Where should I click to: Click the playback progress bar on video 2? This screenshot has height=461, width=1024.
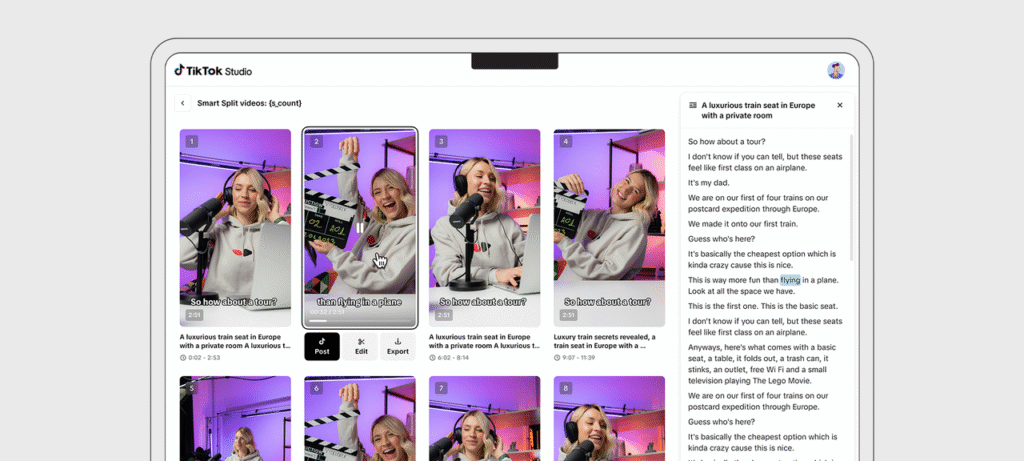click(360, 321)
